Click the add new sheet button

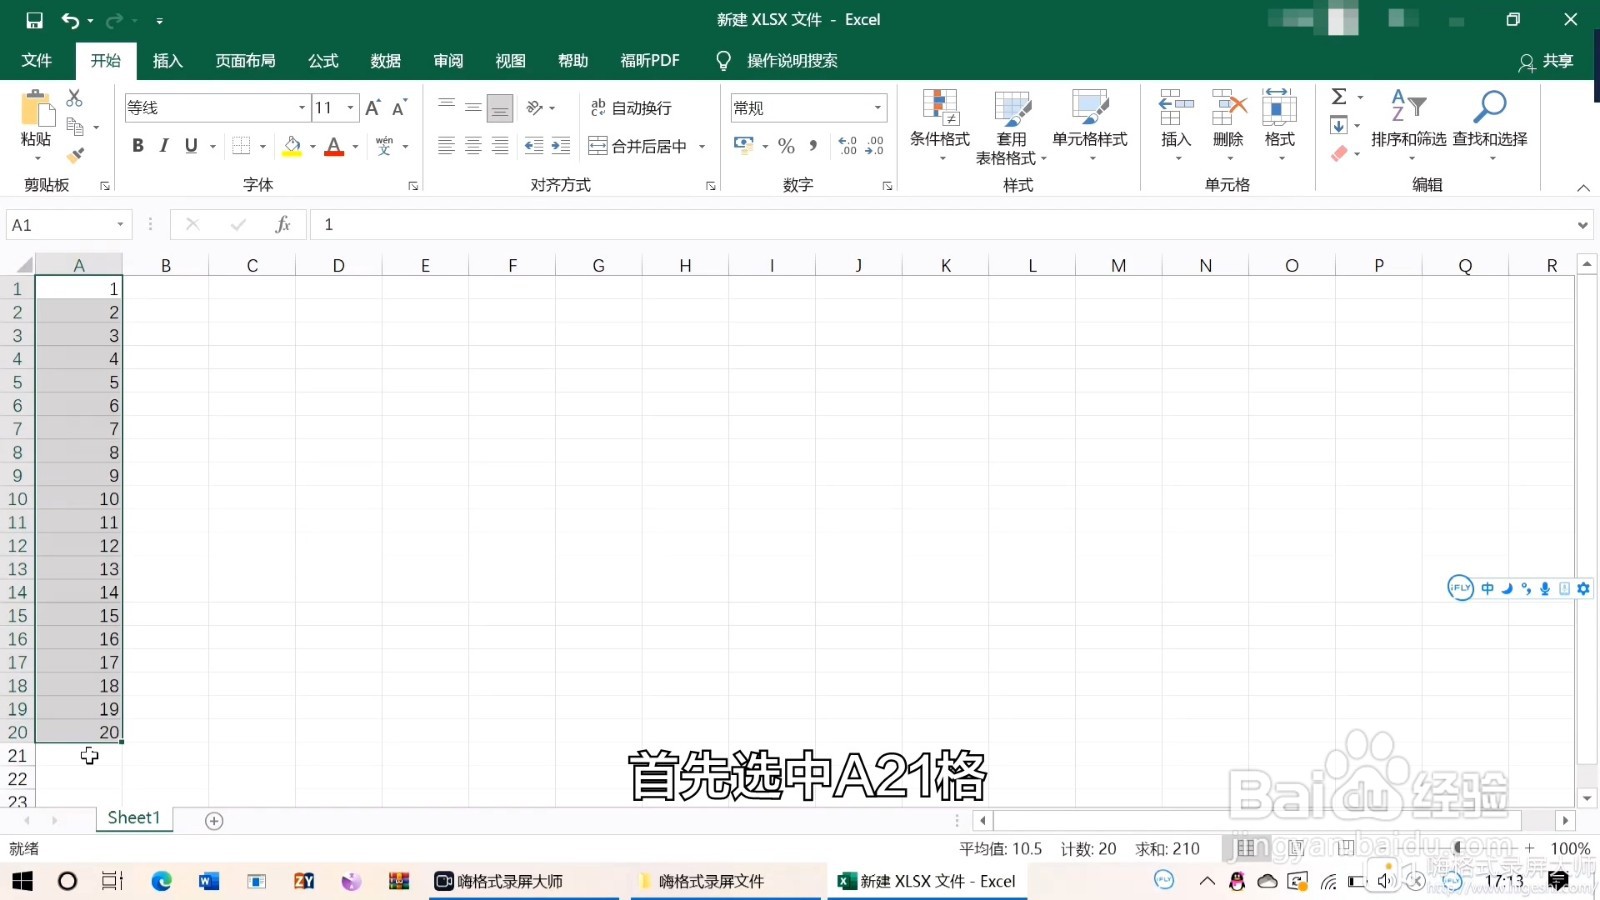click(x=213, y=819)
